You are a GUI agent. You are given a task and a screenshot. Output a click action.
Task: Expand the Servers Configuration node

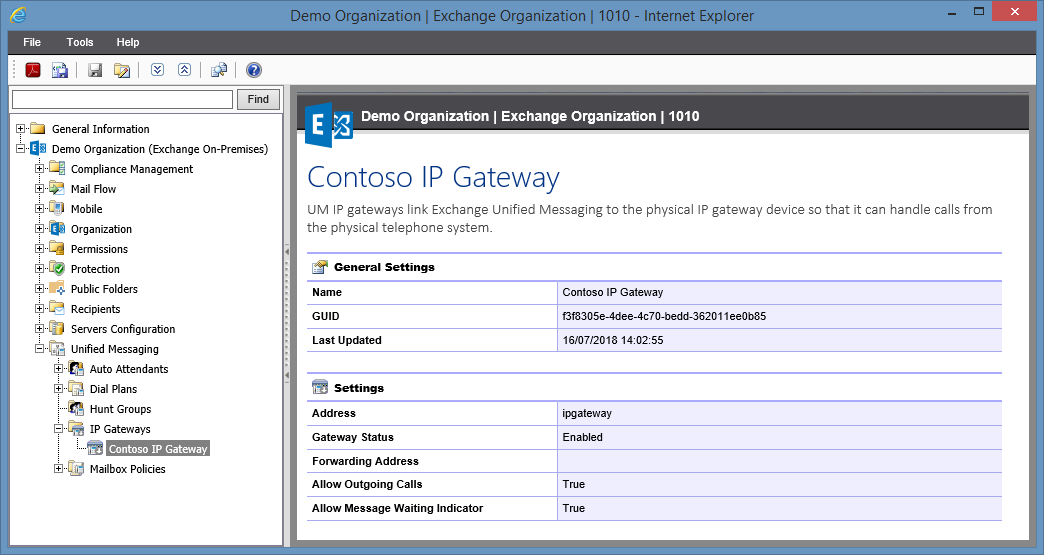click(x=39, y=328)
